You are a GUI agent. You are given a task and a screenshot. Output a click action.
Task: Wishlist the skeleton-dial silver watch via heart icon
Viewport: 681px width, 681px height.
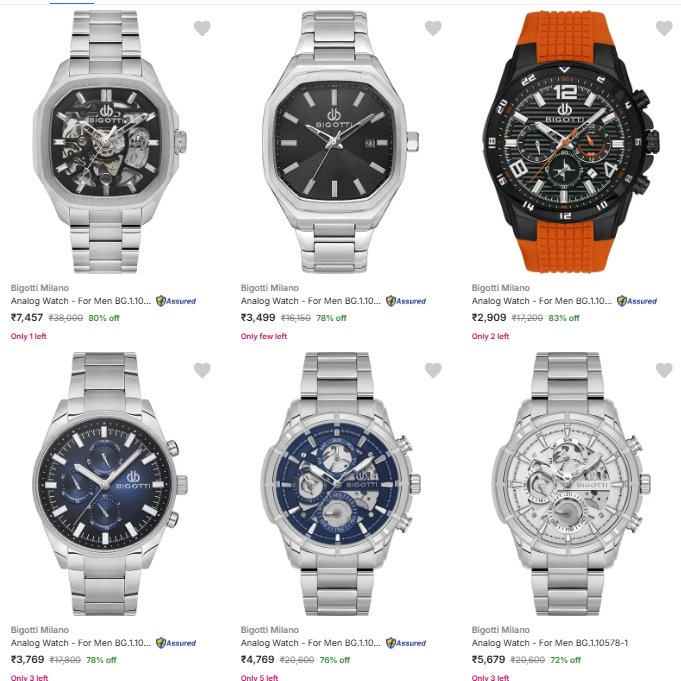(202, 28)
